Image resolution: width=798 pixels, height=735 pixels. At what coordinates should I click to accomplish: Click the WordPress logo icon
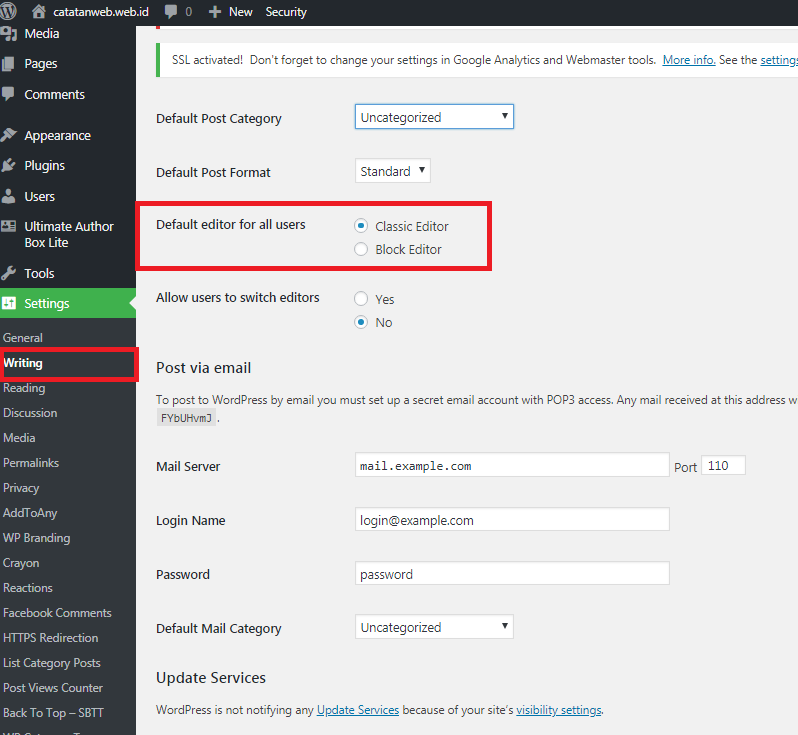point(9,11)
